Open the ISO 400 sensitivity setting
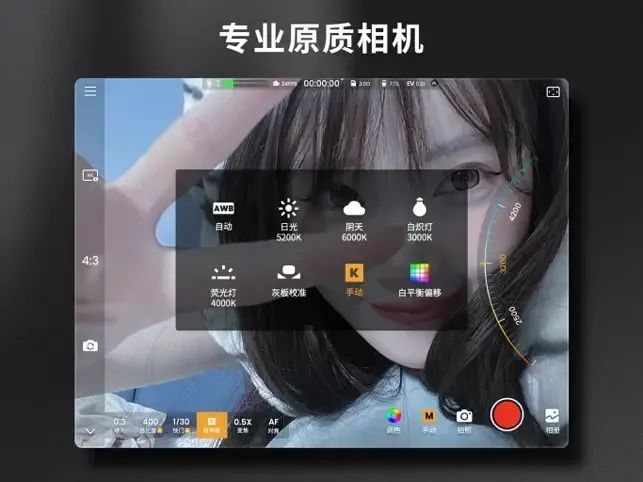643x482 pixels. tap(150, 425)
